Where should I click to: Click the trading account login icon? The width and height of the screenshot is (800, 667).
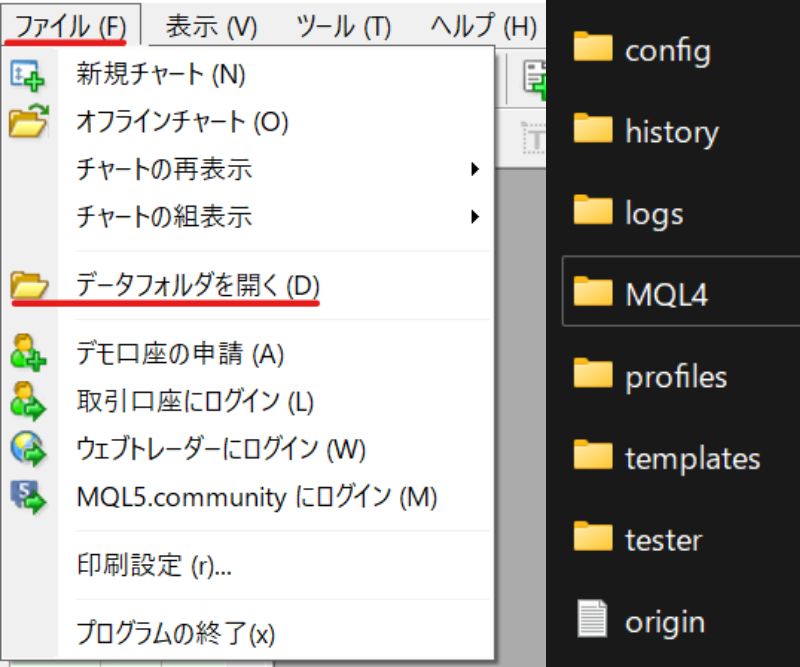click(27, 401)
